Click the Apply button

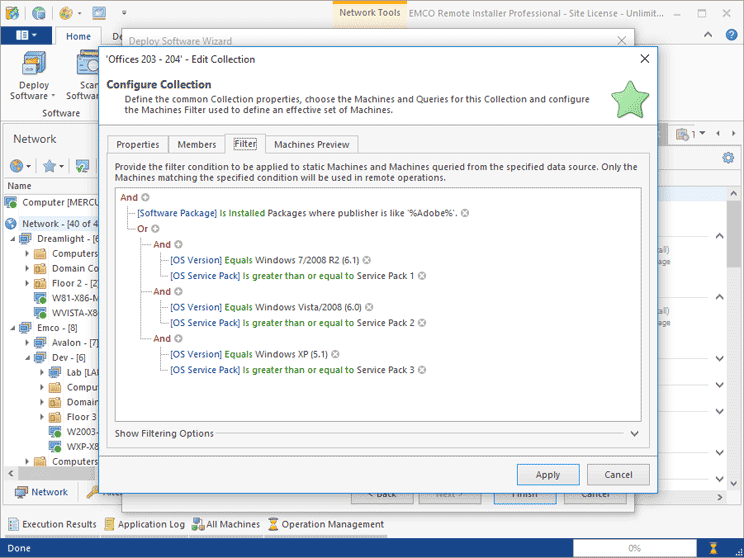pyautogui.click(x=547, y=475)
